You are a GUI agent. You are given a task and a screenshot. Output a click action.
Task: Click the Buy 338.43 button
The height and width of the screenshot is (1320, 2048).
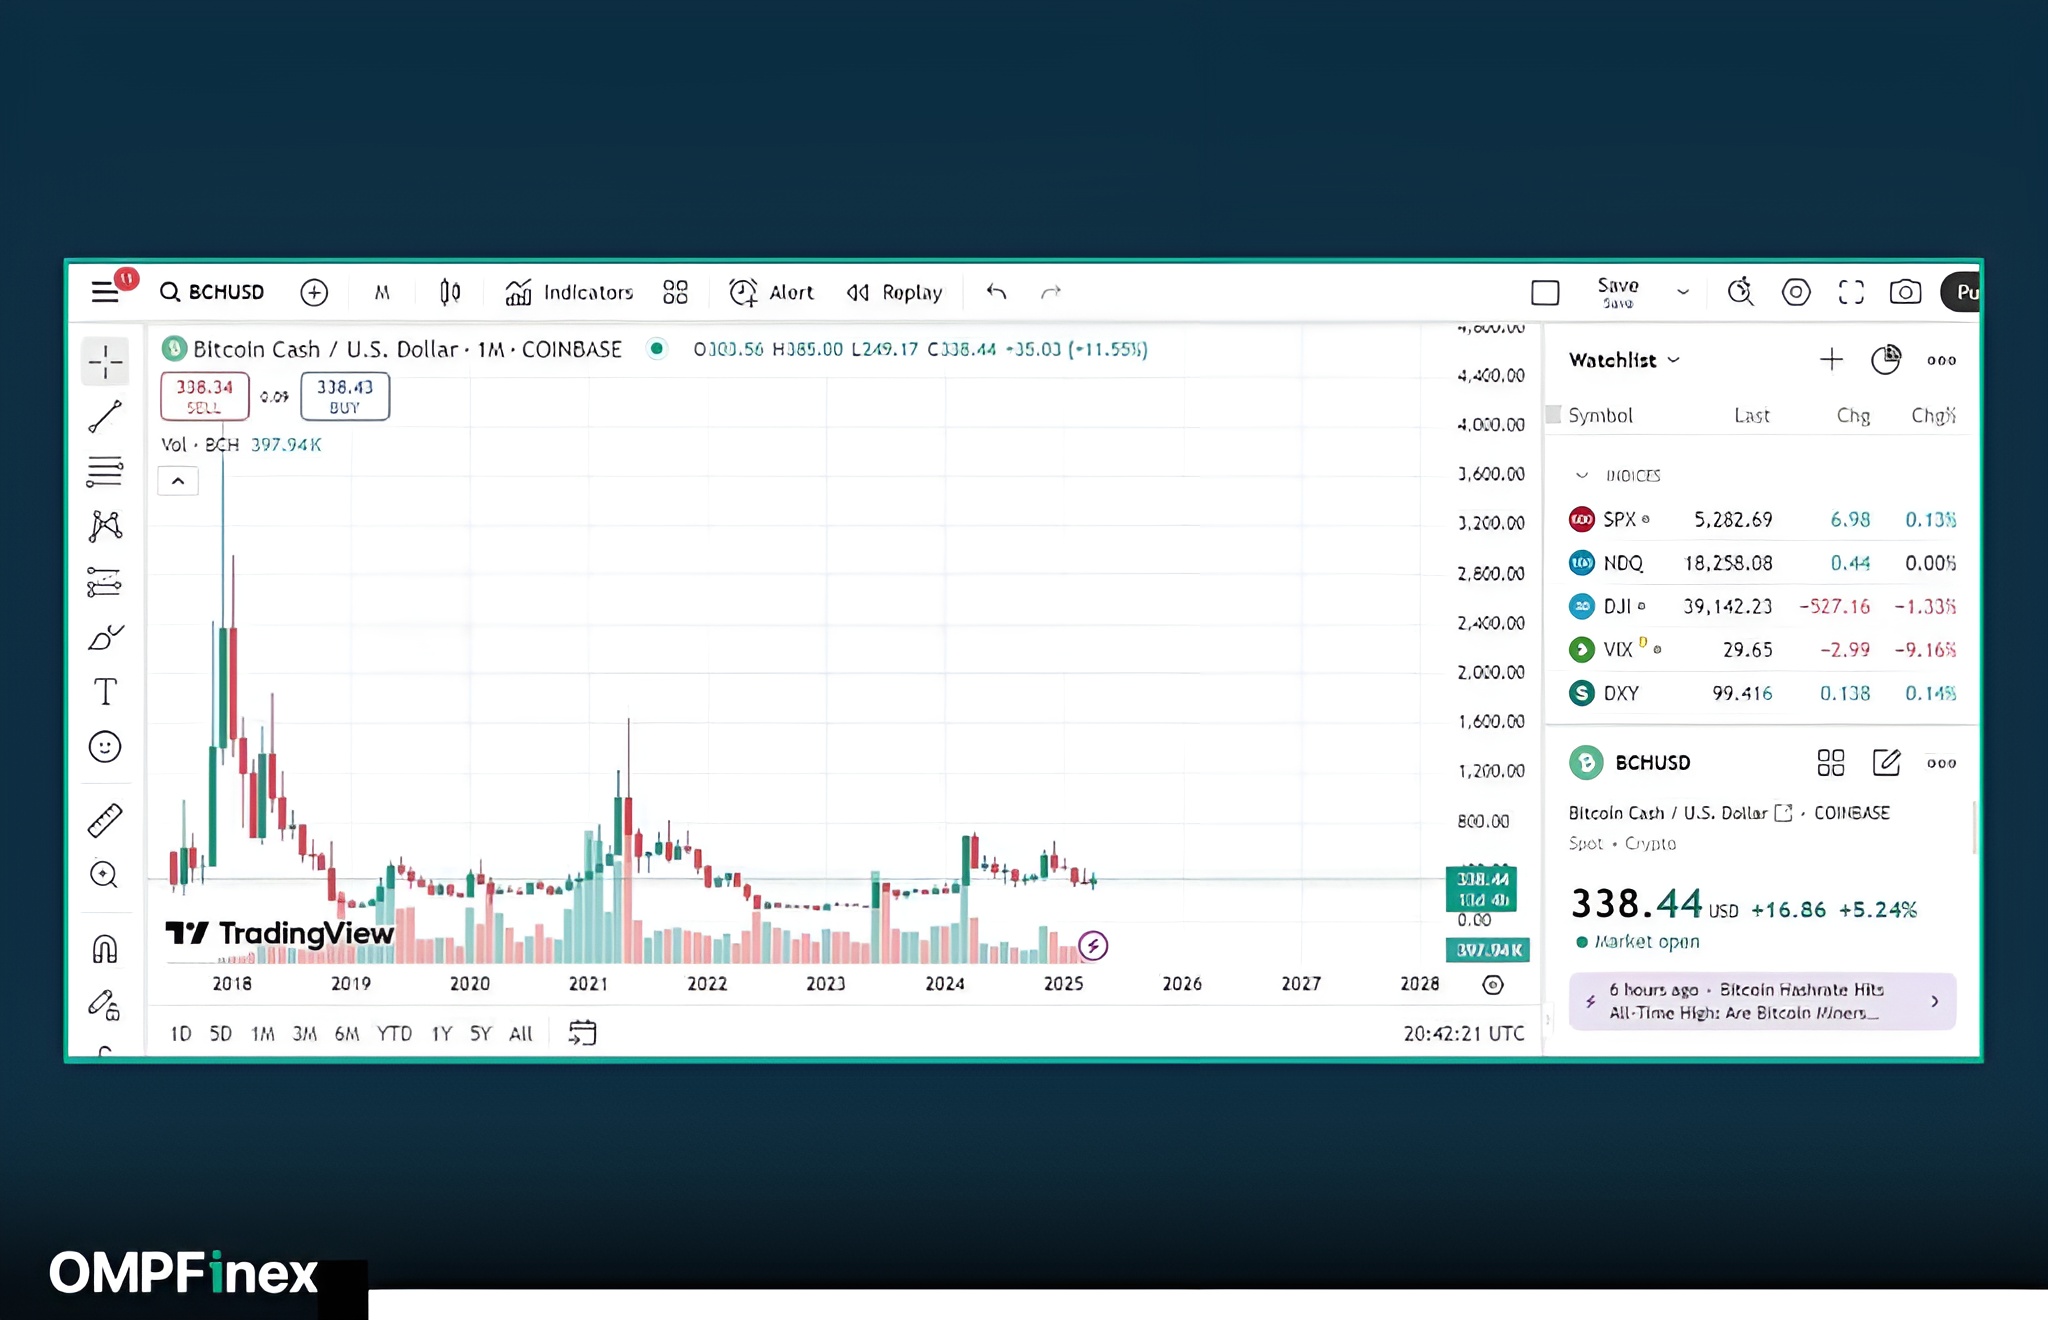(x=344, y=395)
